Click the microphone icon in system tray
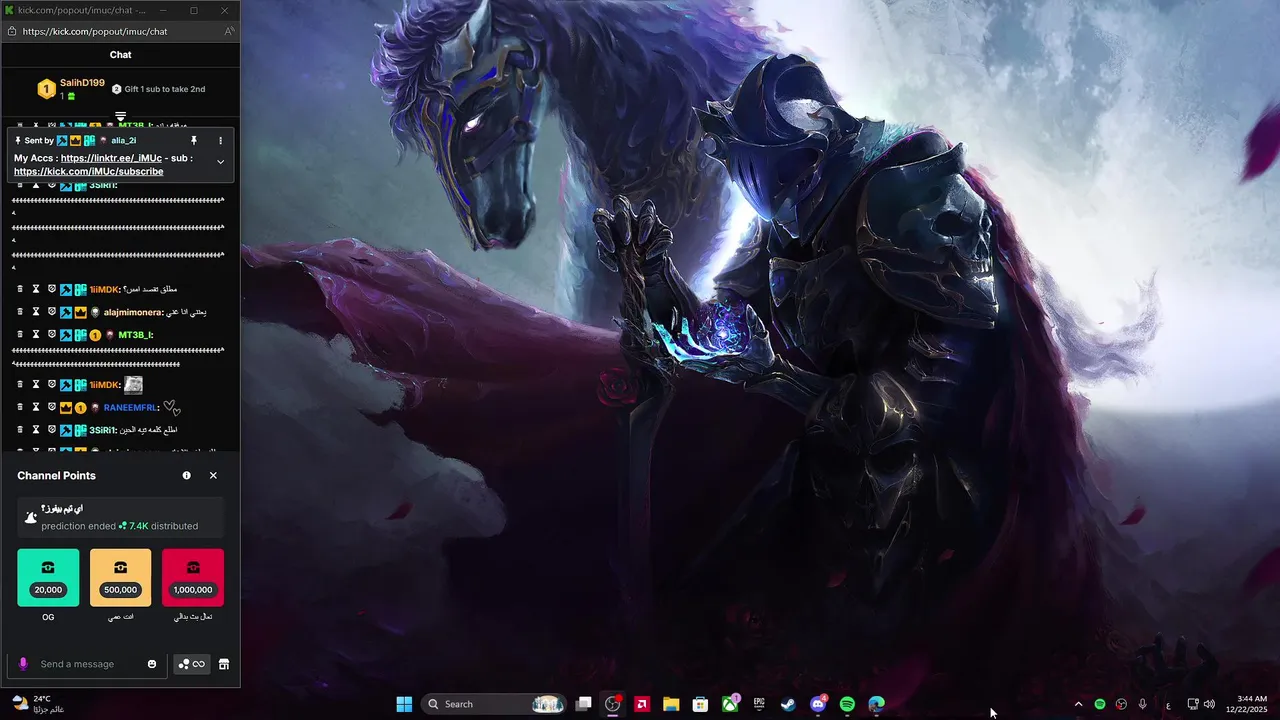Image resolution: width=1280 pixels, height=720 pixels. coord(1142,704)
